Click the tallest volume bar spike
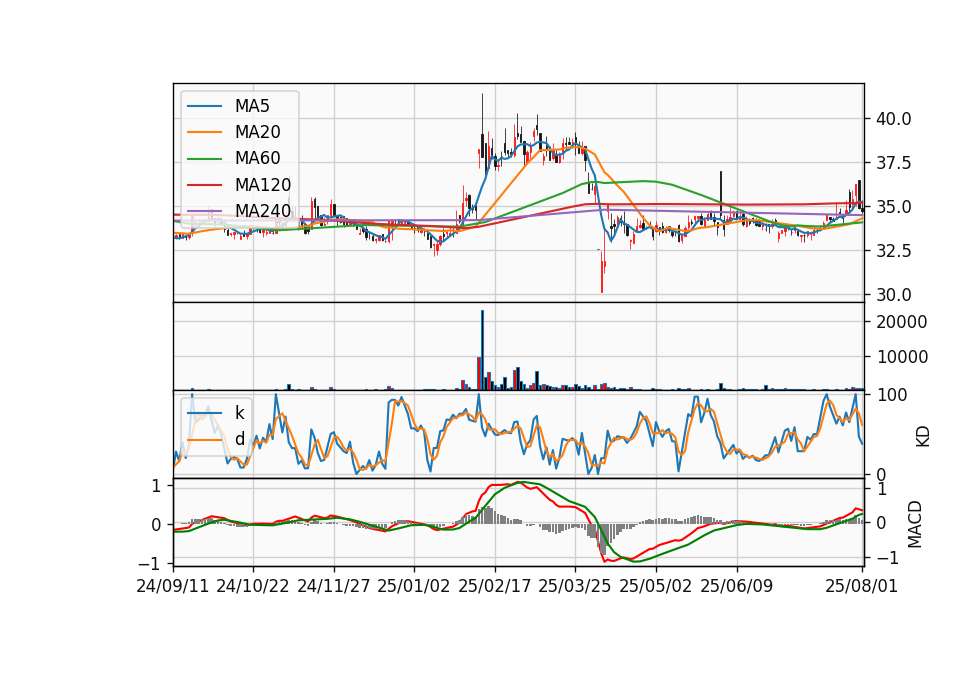Viewport: 960px width, 690px height. click(x=482, y=350)
